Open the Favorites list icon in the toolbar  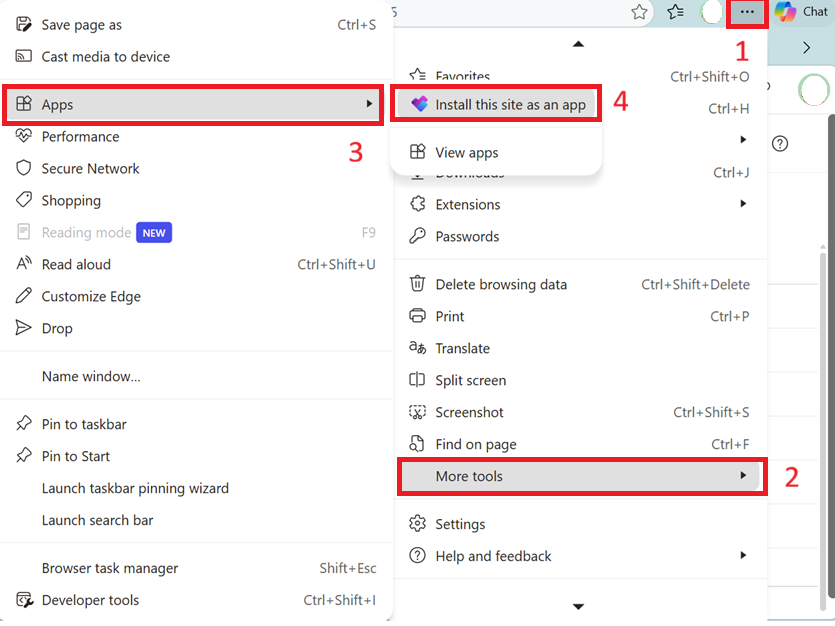(675, 12)
